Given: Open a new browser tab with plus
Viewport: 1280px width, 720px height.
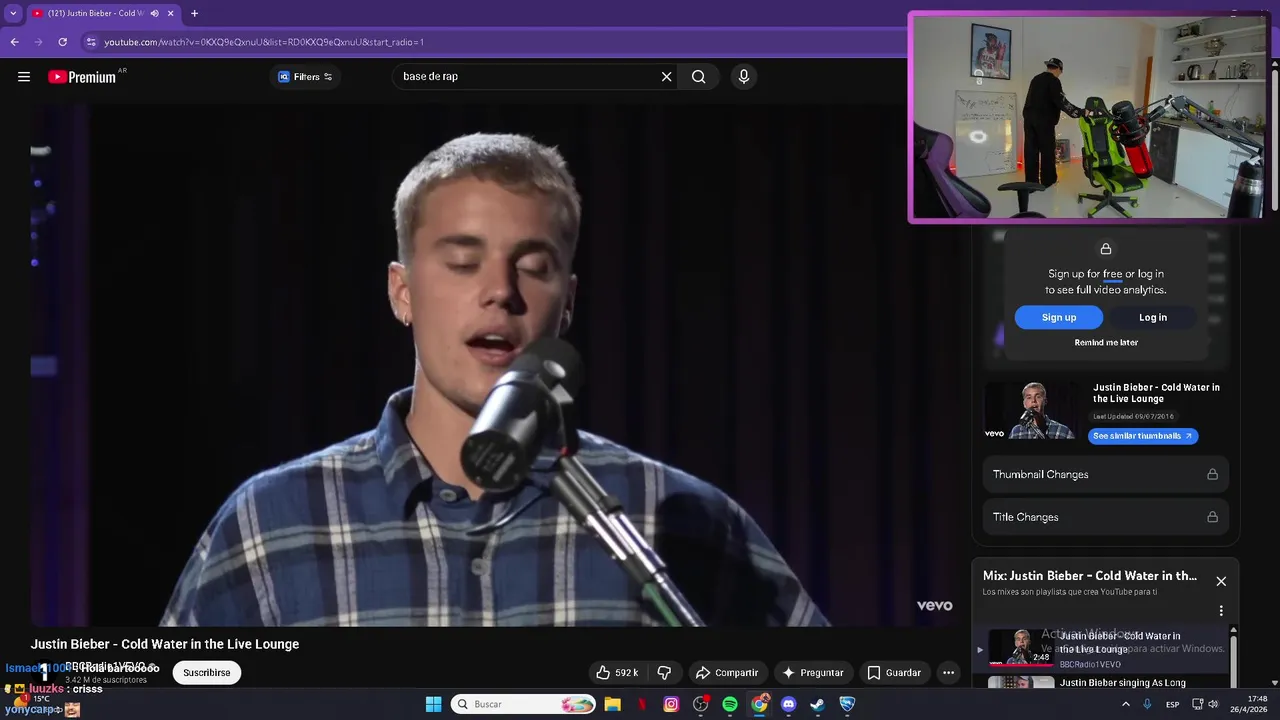Looking at the screenshot, I should (x=194, y=13).
